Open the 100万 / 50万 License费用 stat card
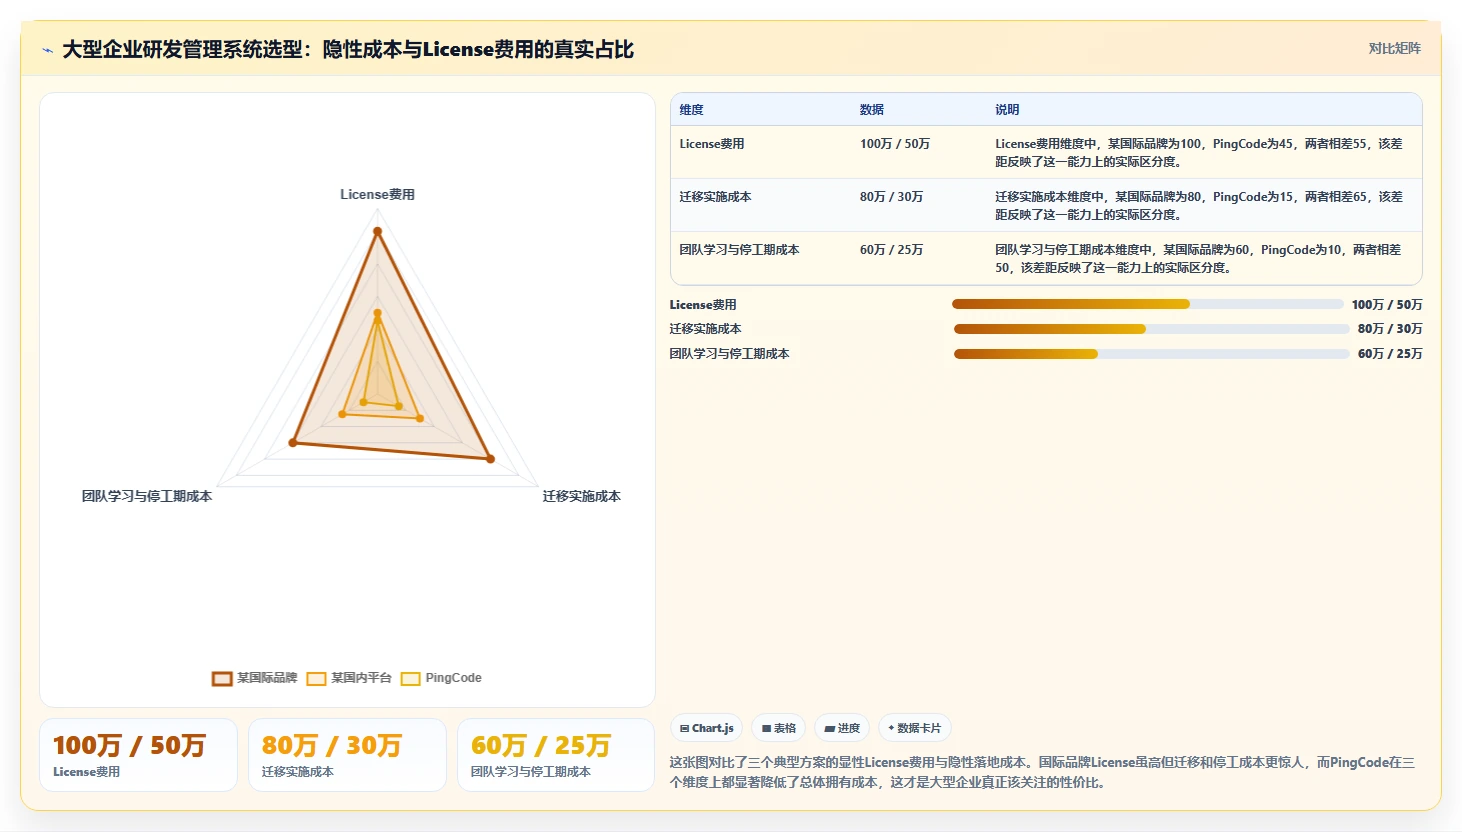The height and width of the screenshot is (832, 1462). coord(138,755)
